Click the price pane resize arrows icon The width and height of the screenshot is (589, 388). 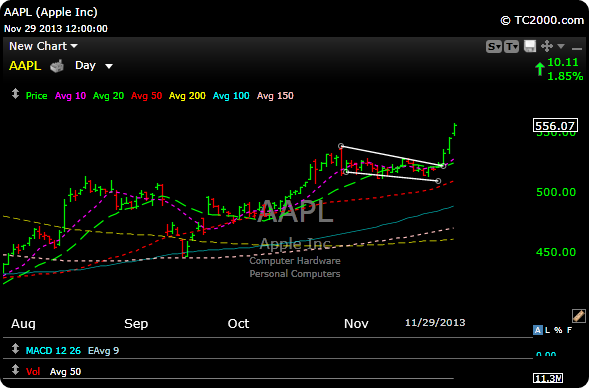[x=15, y=94]
